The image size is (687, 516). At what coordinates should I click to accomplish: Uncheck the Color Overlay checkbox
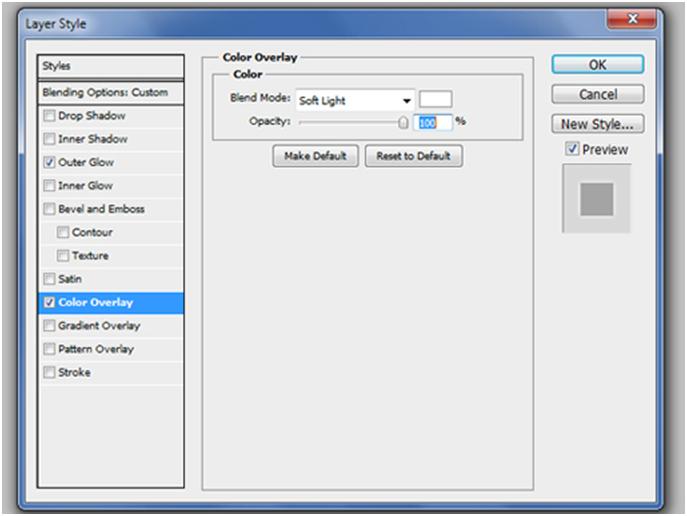[x=49, y=302]
